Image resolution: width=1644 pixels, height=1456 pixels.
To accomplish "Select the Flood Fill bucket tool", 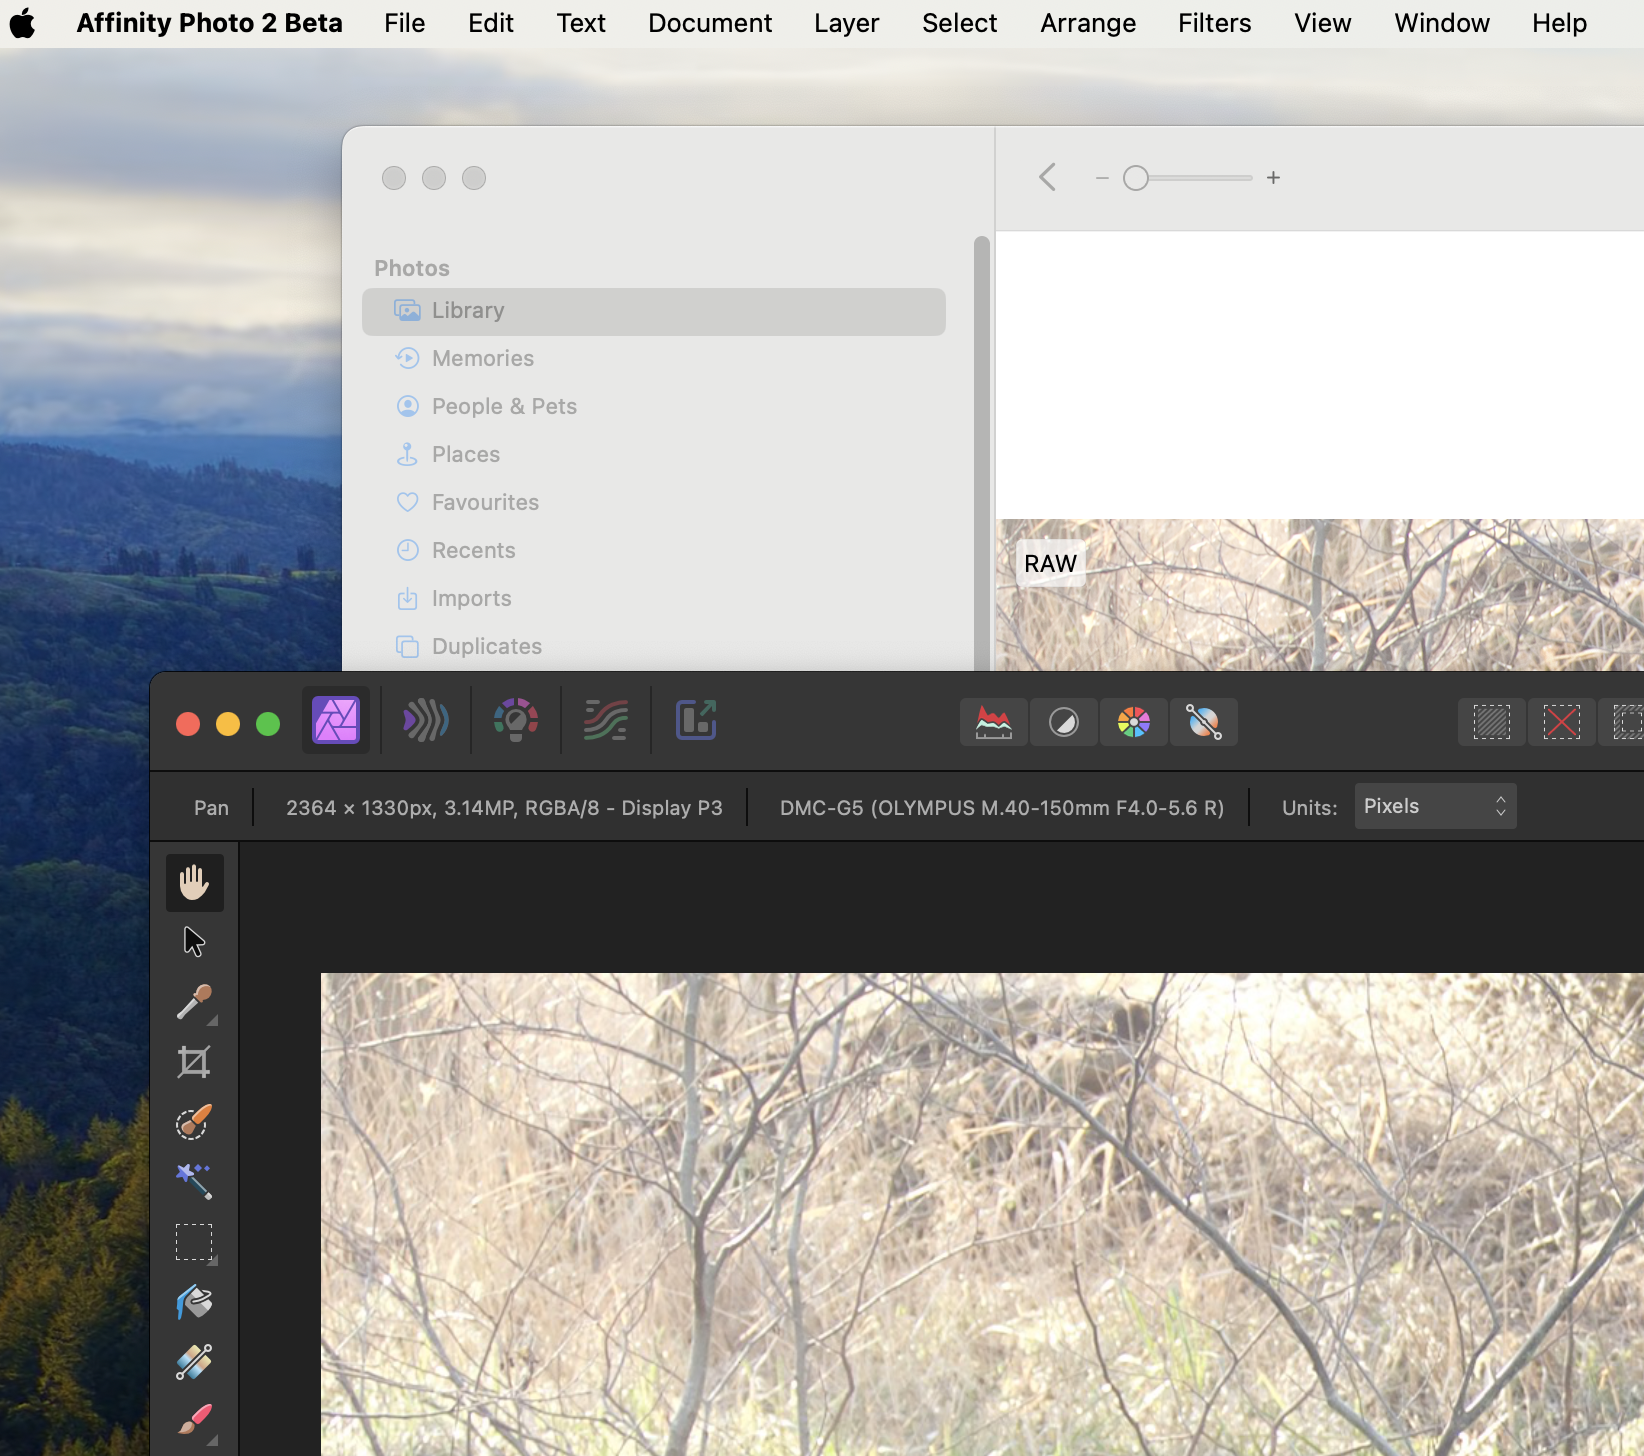I will point(194,1302).
